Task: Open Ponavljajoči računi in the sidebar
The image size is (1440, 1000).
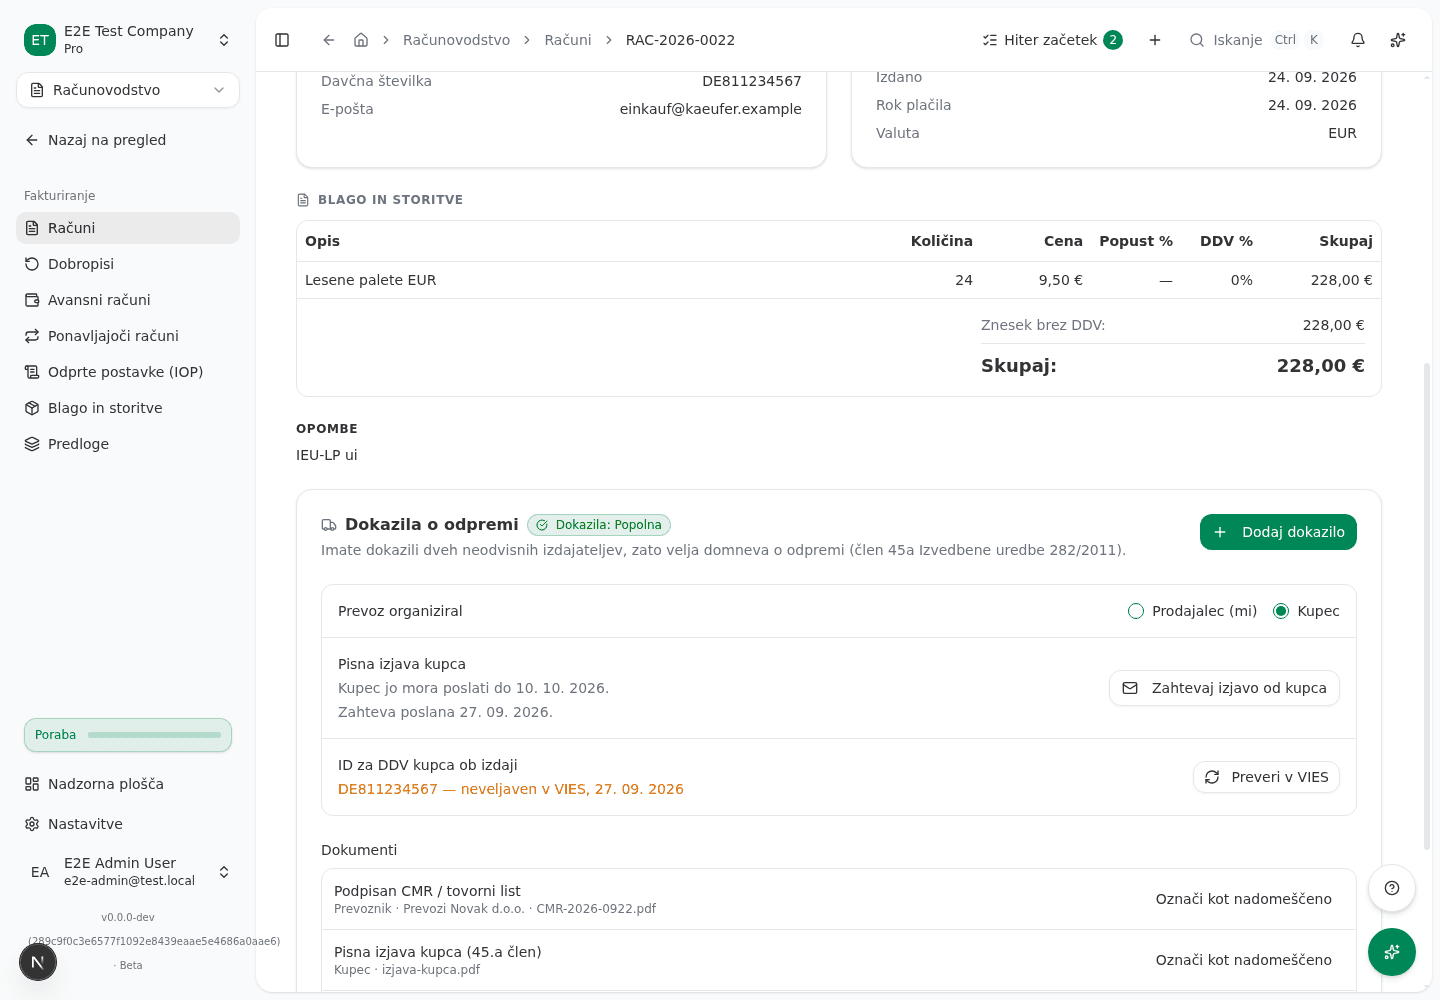Action: click(x=128, y=336)
